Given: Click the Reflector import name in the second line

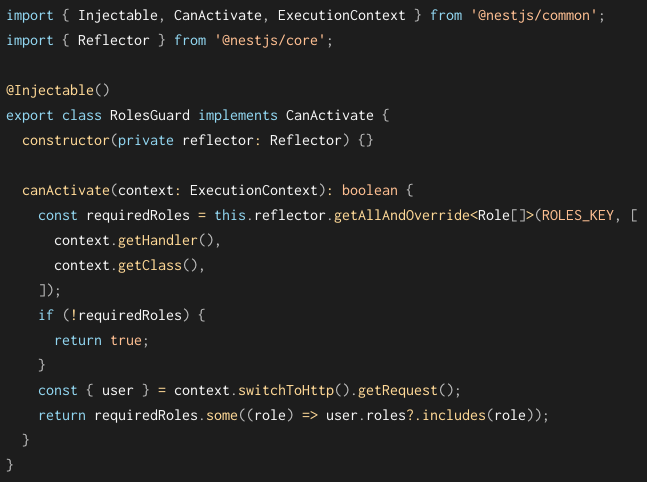Looking at the screenshot, I should (114, 40).
